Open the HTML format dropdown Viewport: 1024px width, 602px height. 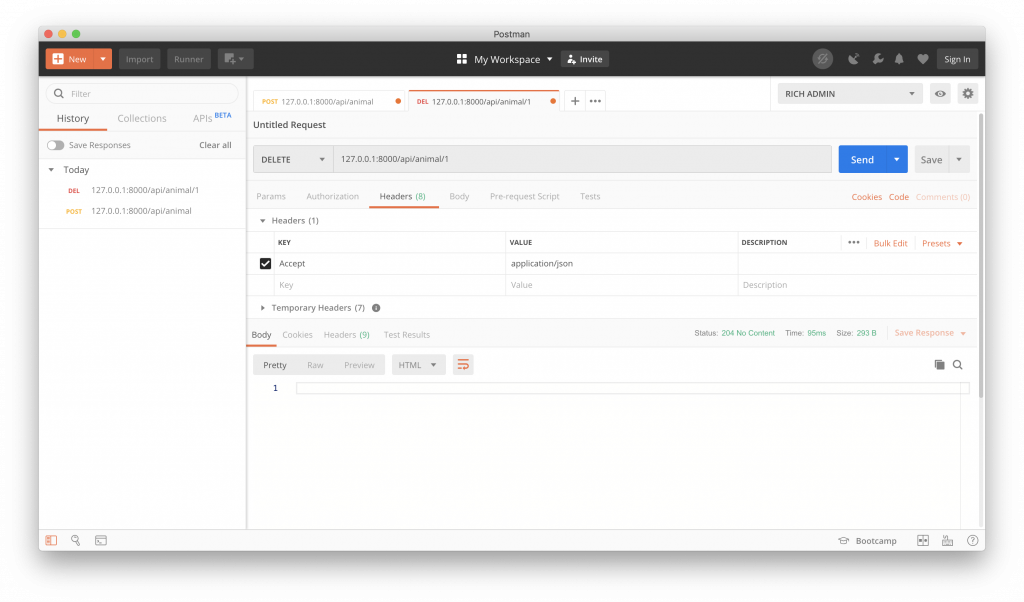(x=418, y=365)
